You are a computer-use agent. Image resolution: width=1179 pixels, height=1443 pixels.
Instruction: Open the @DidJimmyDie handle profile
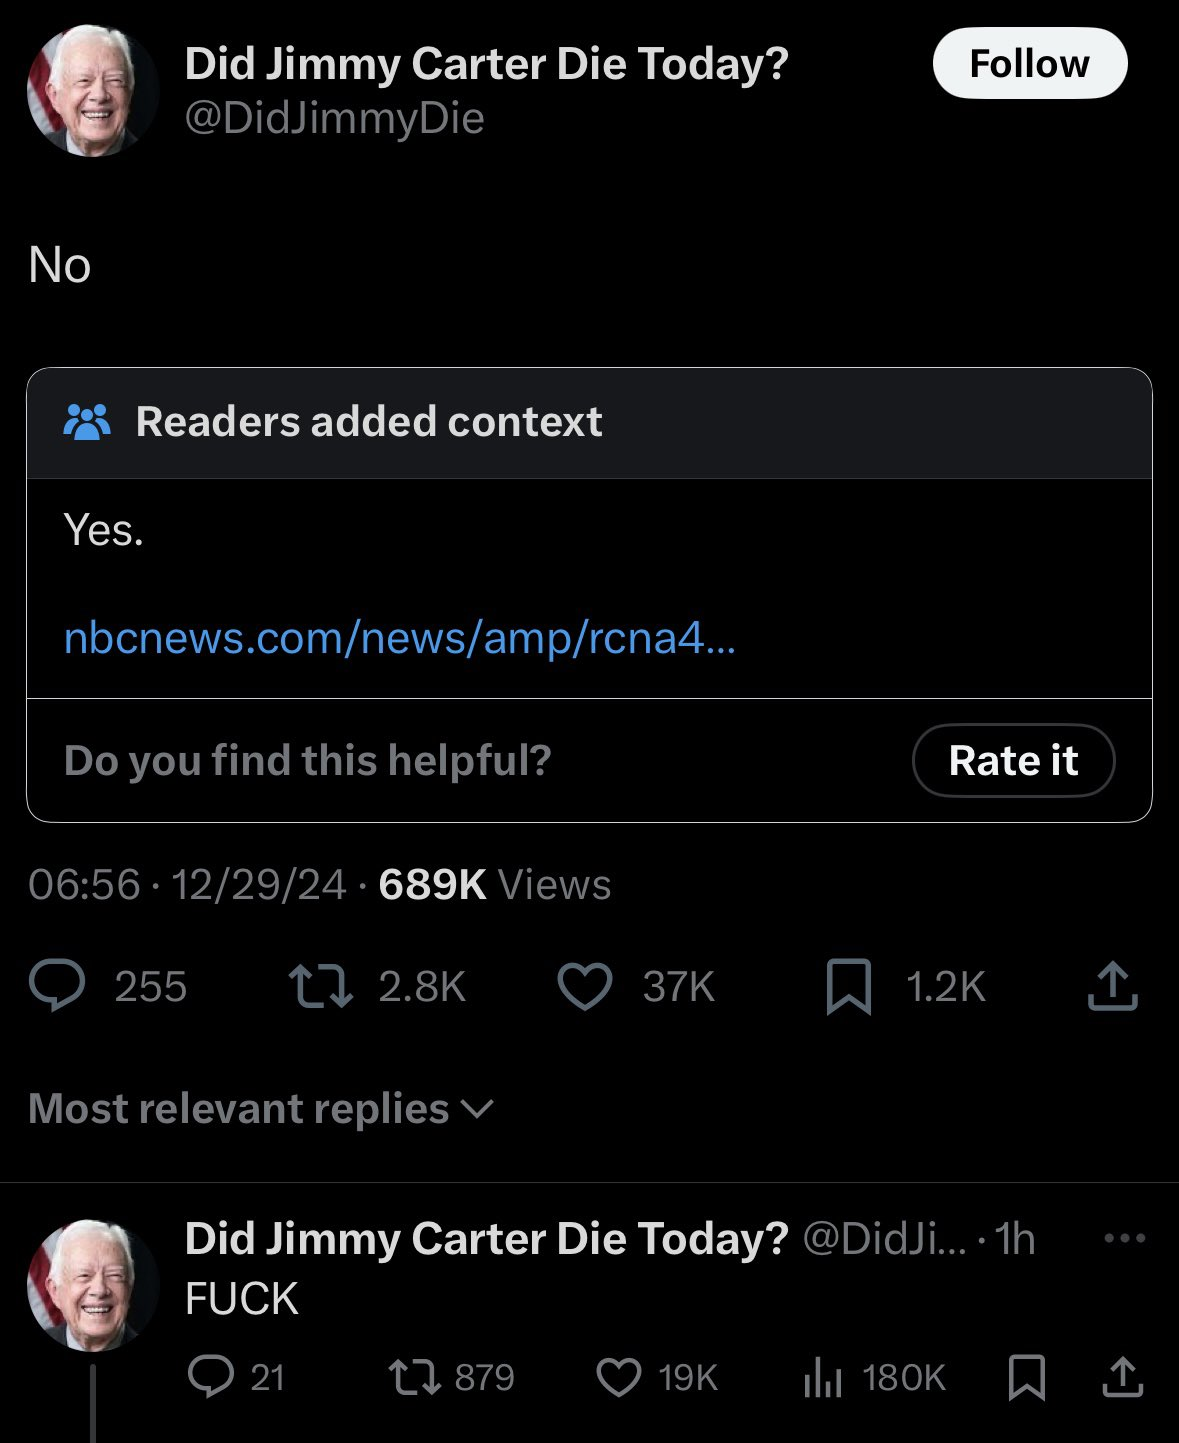334,119
